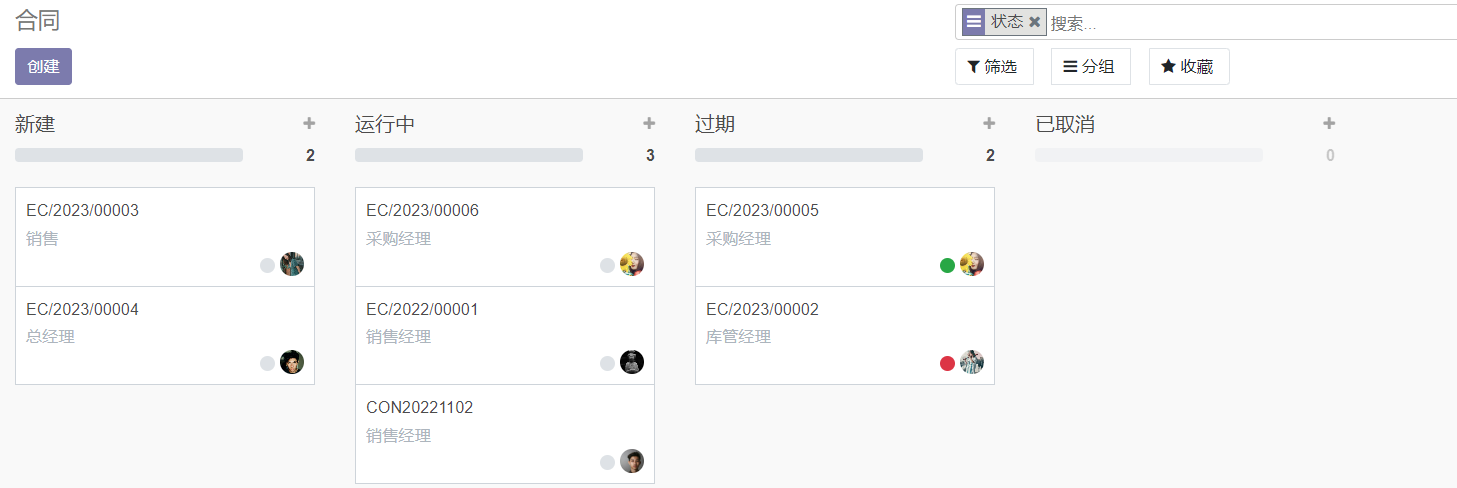Add a card in the 新建 column
This screenshot has height=488, width=1457.
309,124
